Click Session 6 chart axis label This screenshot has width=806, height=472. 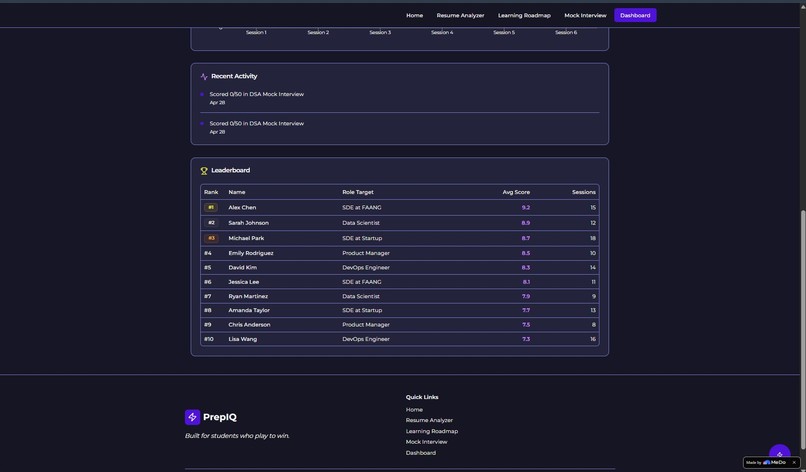point(566,32)
